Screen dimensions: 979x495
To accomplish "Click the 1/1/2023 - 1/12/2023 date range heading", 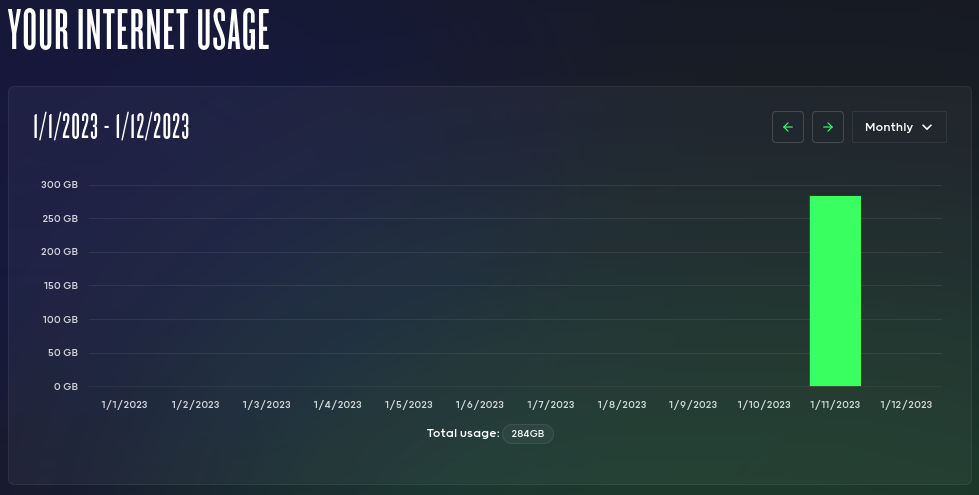I will tap(111, 127).
